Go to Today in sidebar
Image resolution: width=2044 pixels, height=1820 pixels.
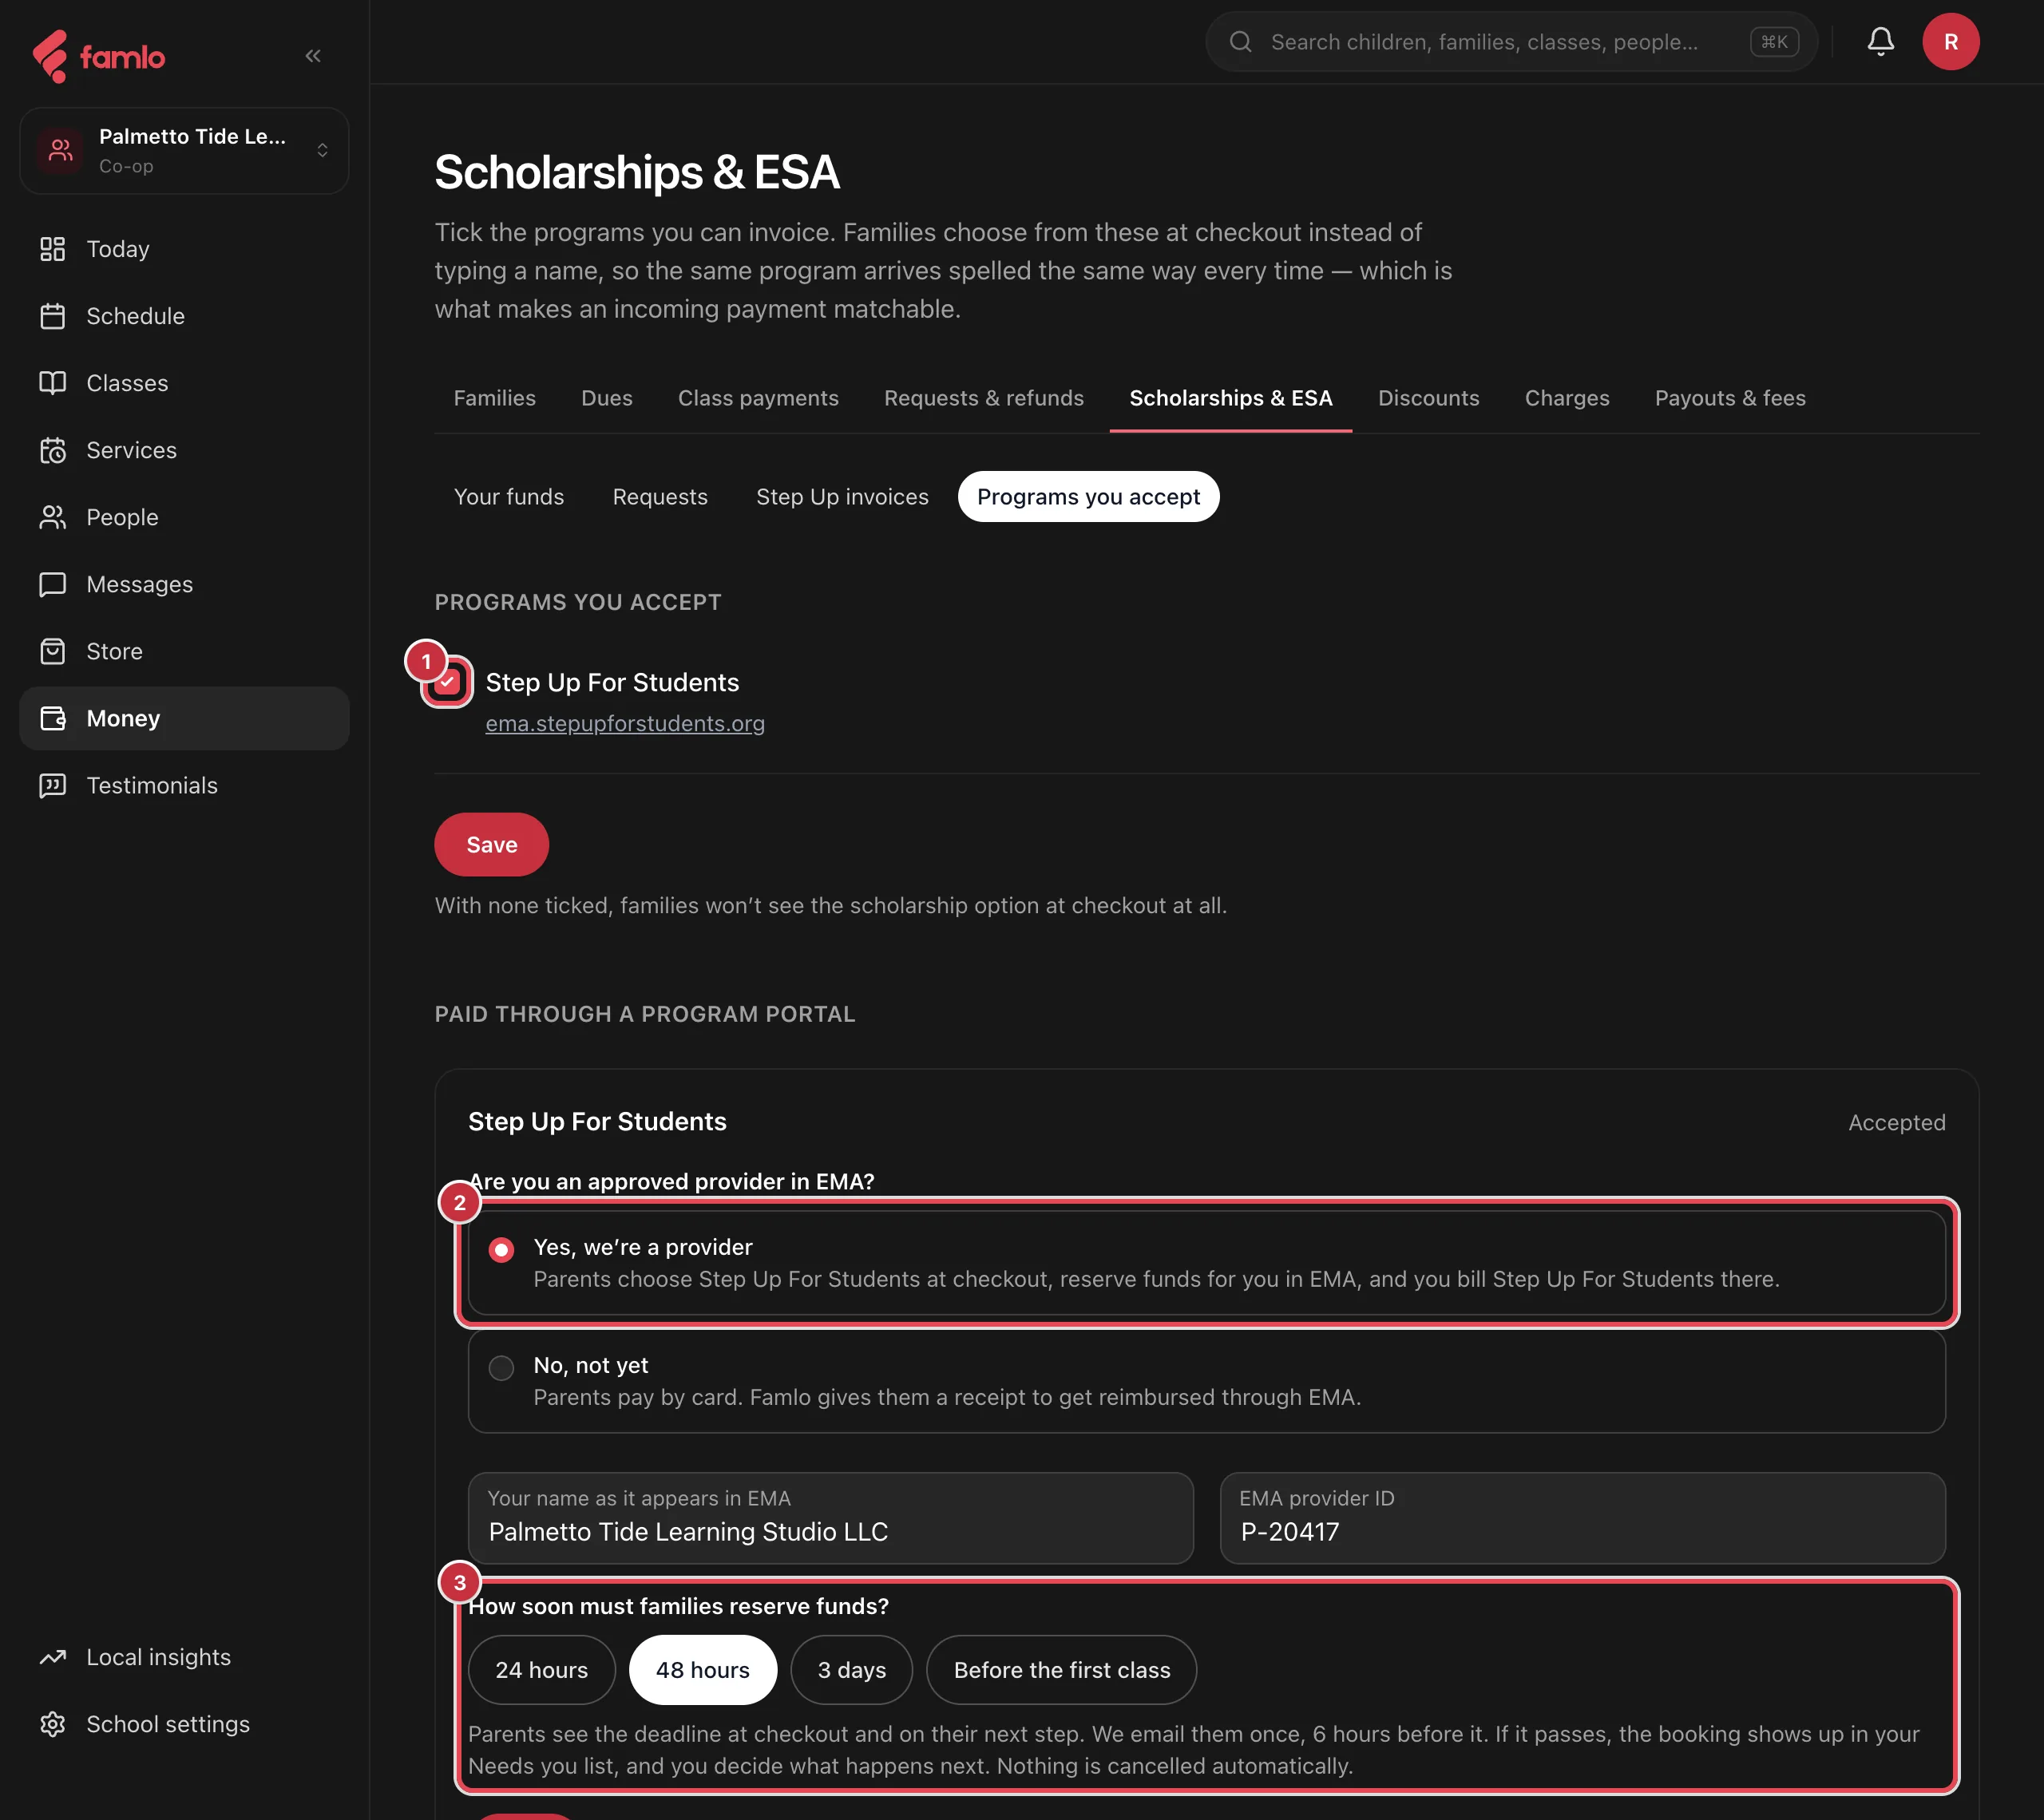[x=184, y=249]
